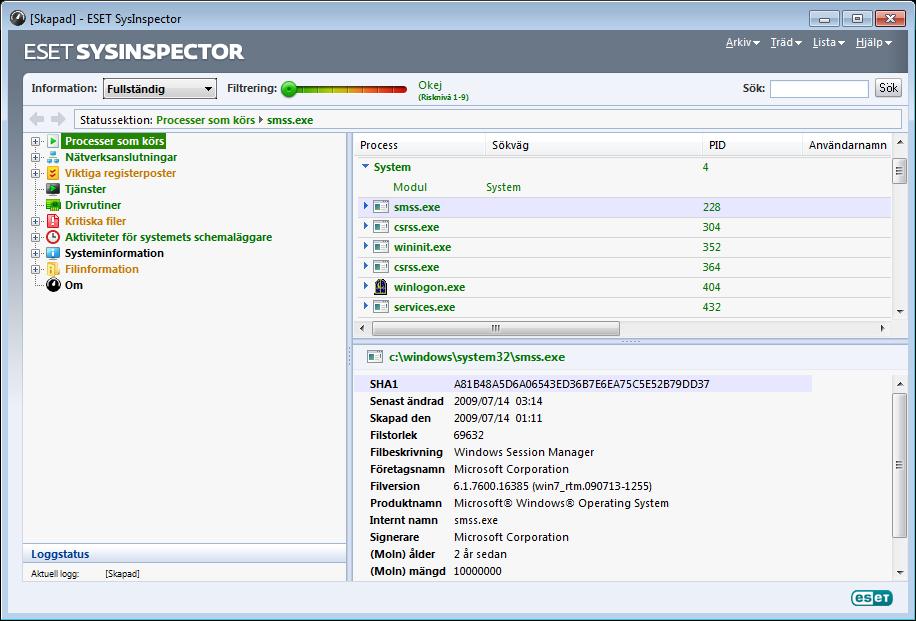916x621 pixels.
Task: Open the Lista menu
Action: point(828,42)
